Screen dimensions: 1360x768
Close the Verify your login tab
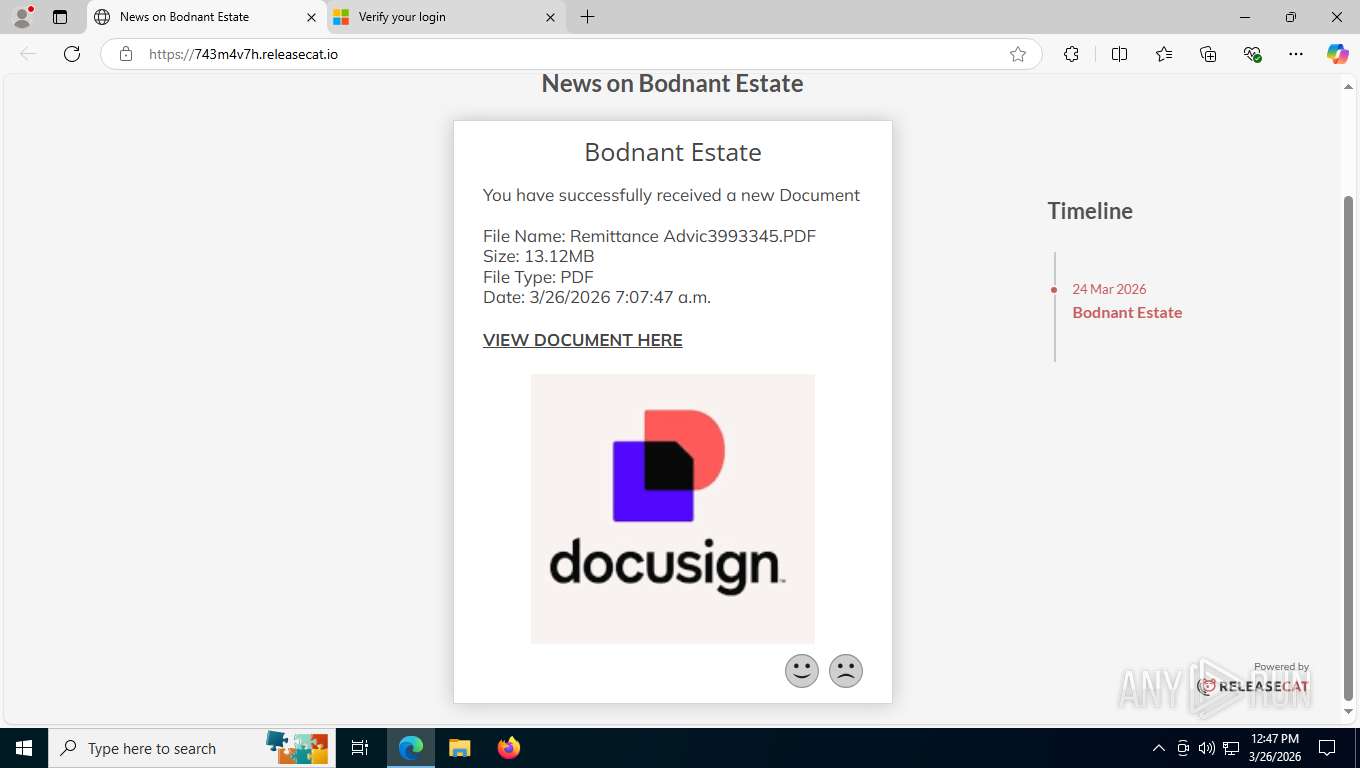(550, 17)
